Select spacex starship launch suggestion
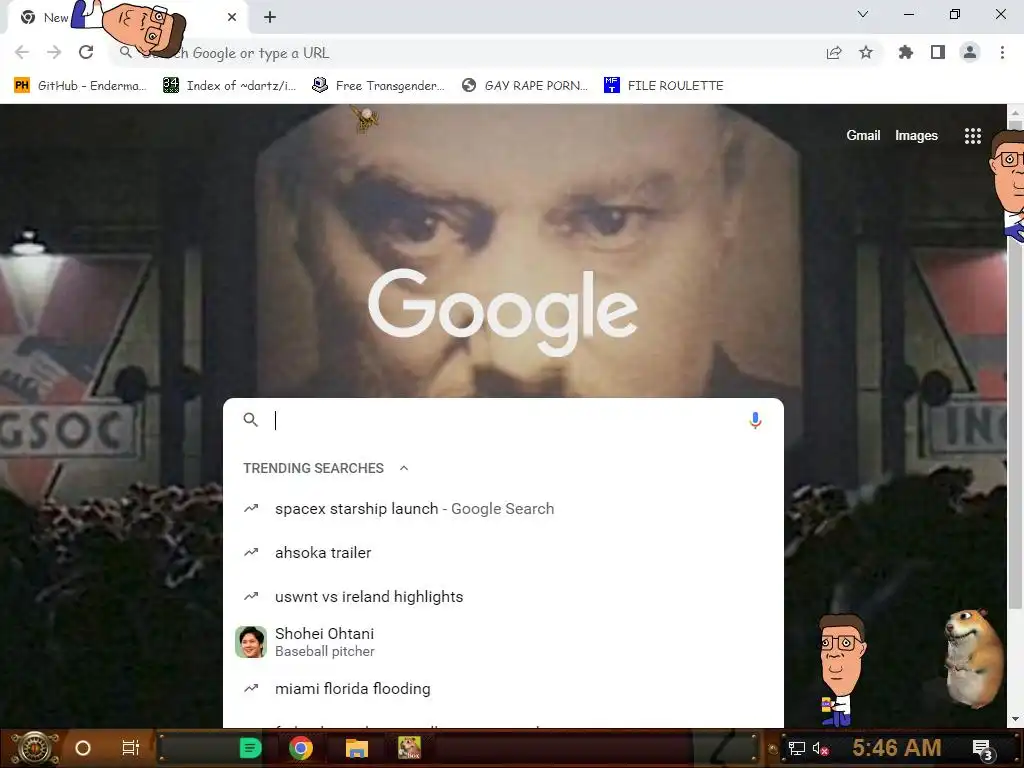The height and width of the screenshot is (768, 1024). (x=503, y=509)
